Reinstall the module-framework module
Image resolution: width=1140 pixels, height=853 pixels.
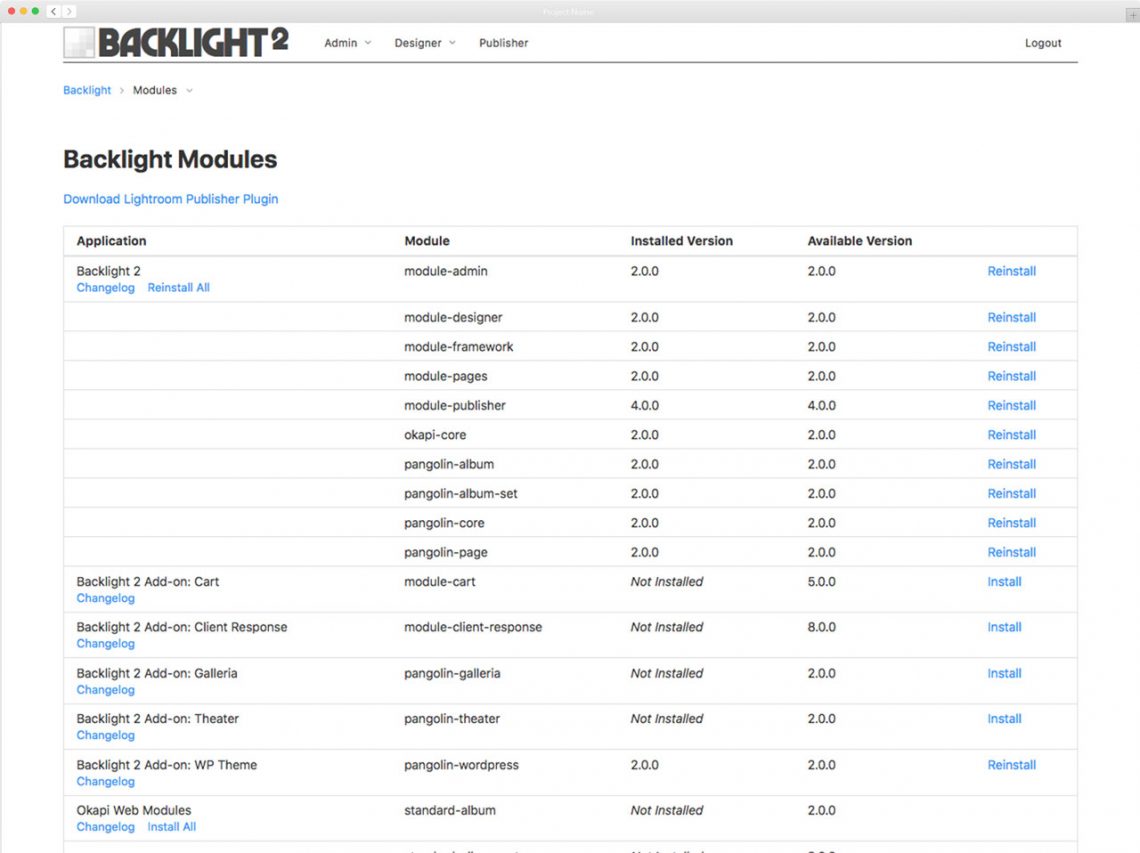(x=1011, y=347)
